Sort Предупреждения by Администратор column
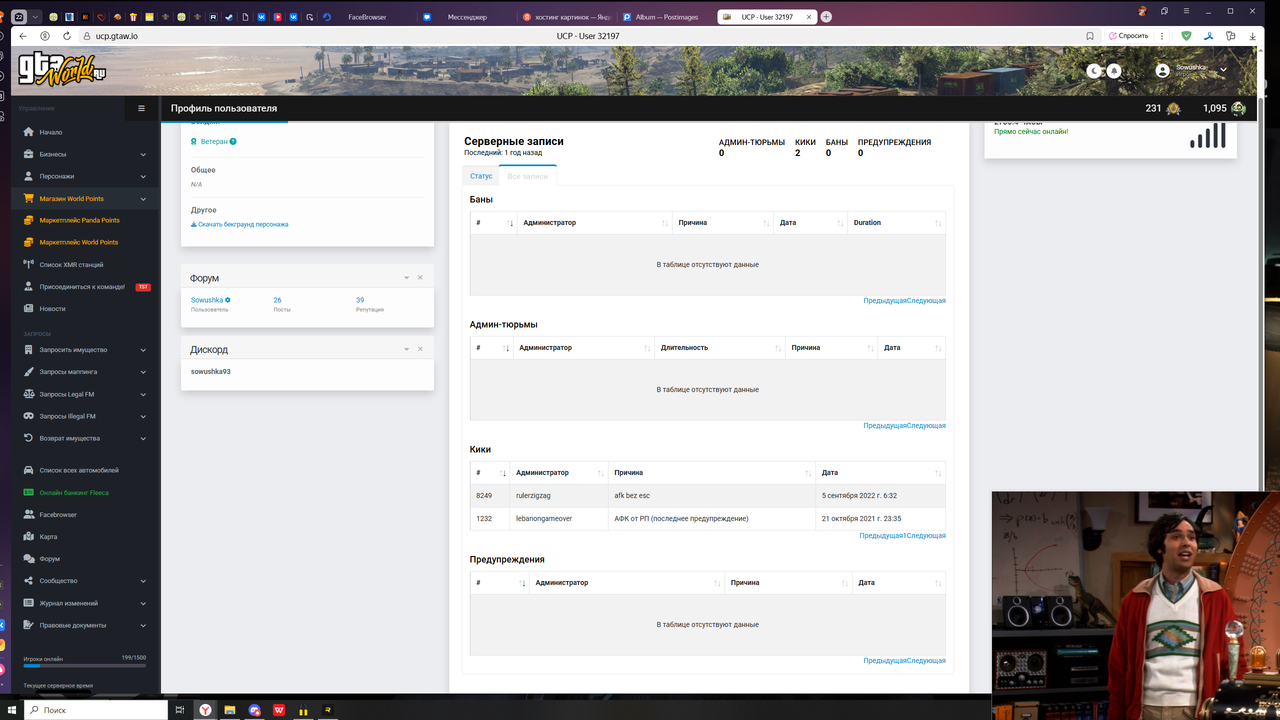This screenshot has height=720, width=1280. [x=626, y=583]
